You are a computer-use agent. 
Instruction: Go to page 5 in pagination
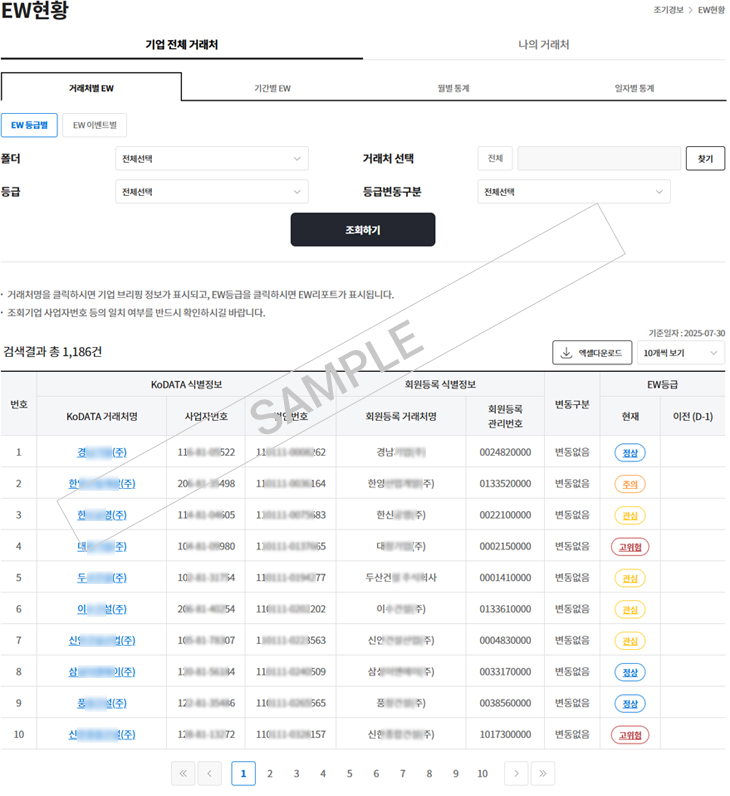[x=349, y=773]
